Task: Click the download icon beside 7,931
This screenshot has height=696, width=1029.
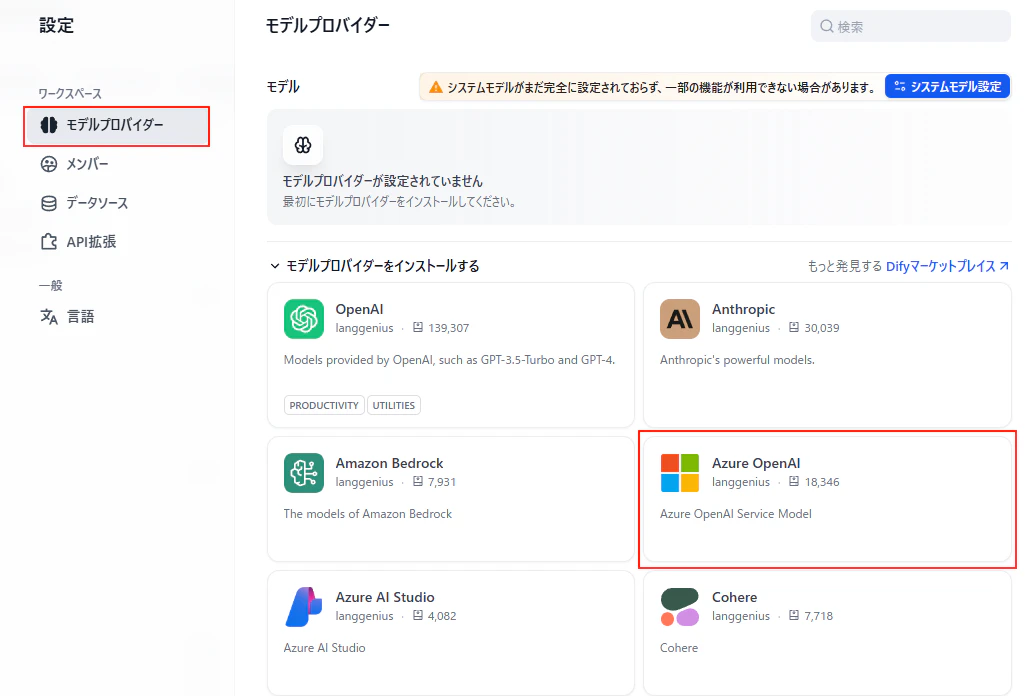Action: point(418,481)
